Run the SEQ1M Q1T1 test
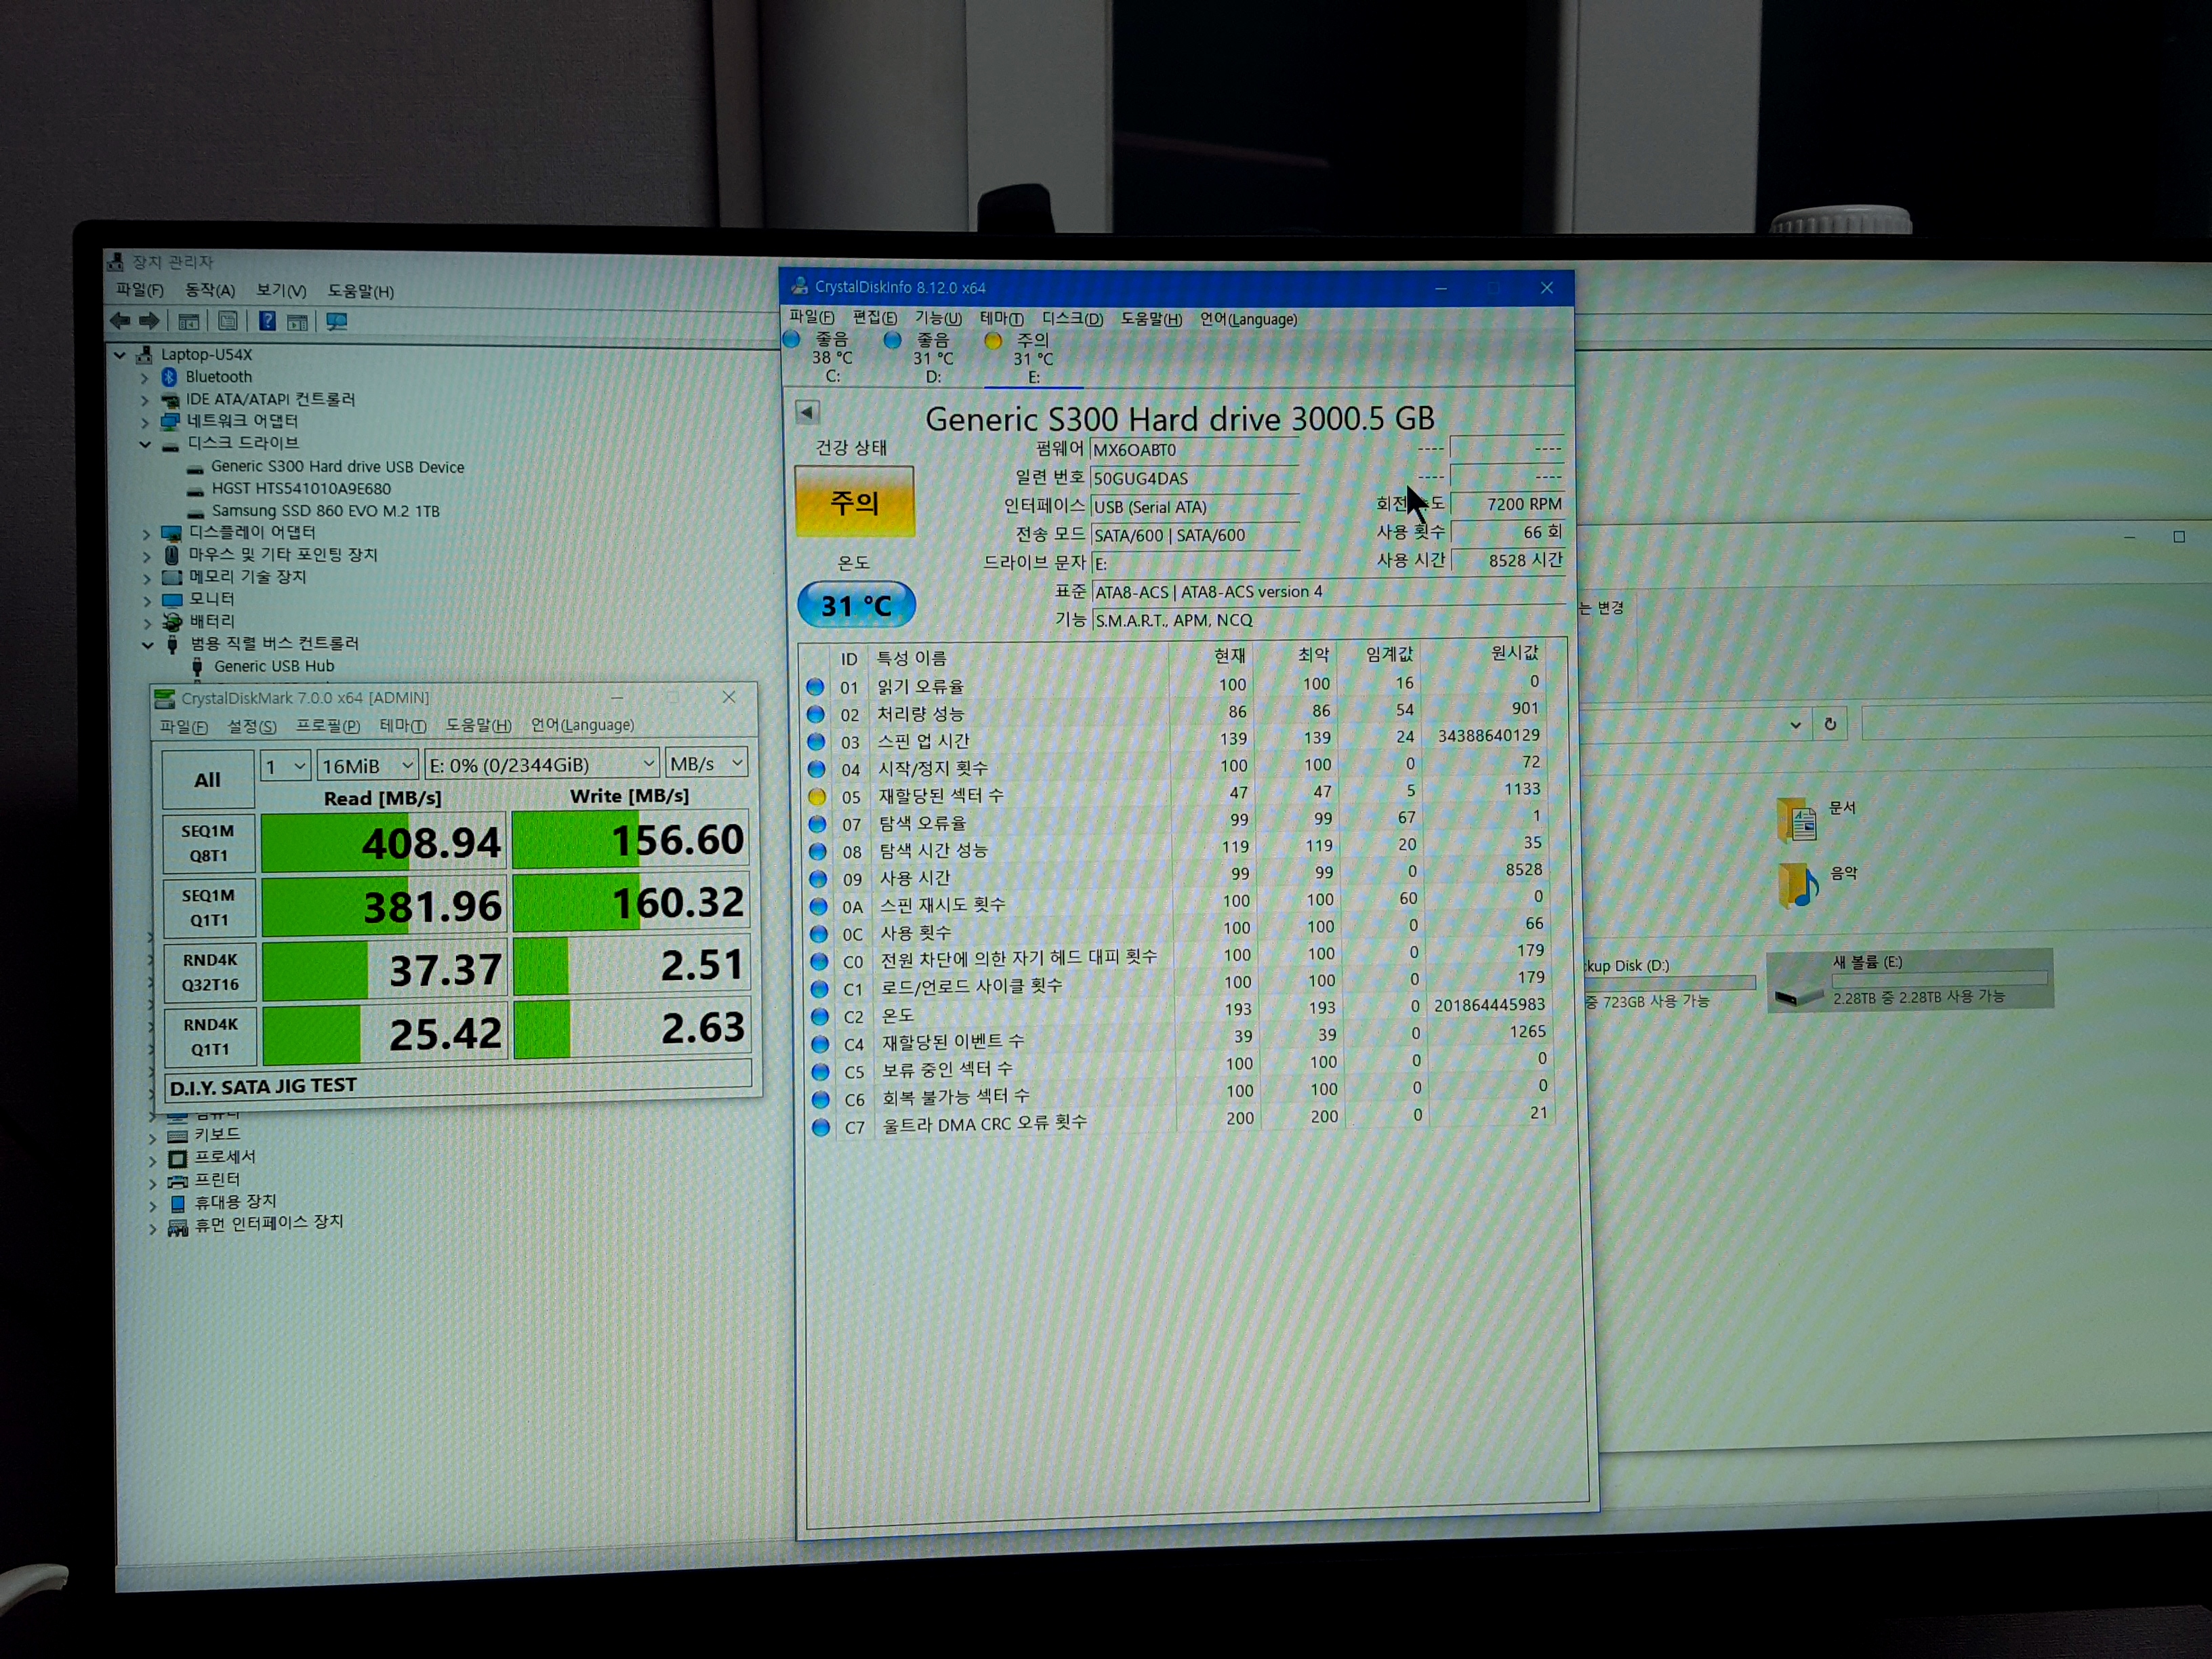2212x1659 pixels. click(x=209, y=907)
